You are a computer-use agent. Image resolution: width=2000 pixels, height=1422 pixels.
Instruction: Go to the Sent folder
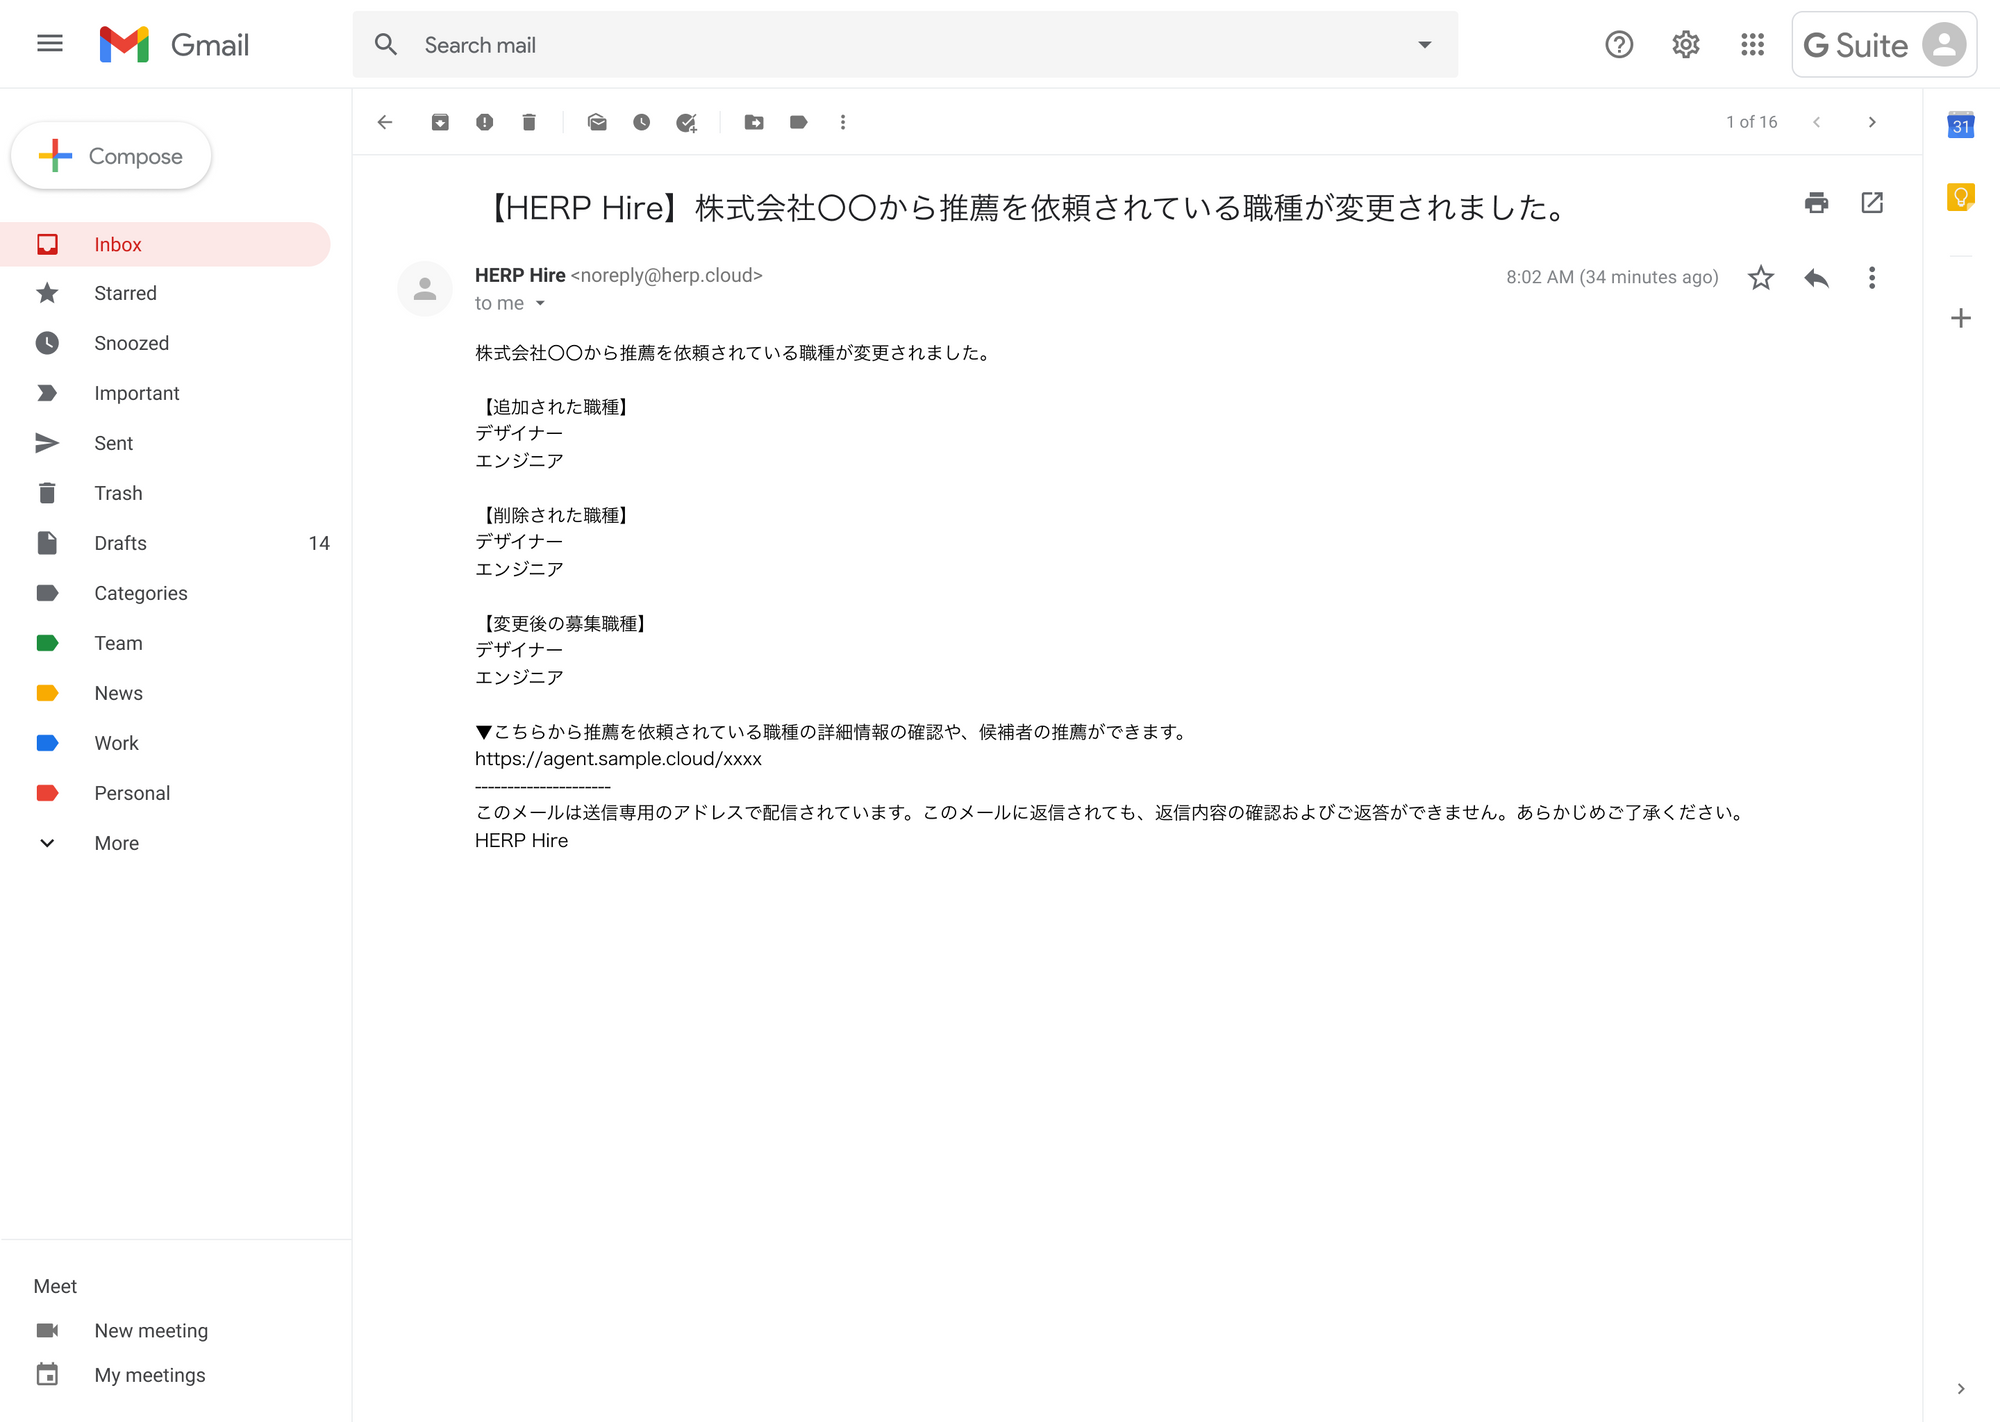(113, 443)
